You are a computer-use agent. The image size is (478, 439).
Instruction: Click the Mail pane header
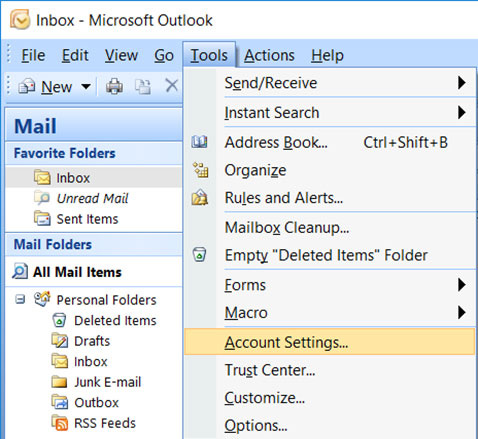tap(94, 125)
